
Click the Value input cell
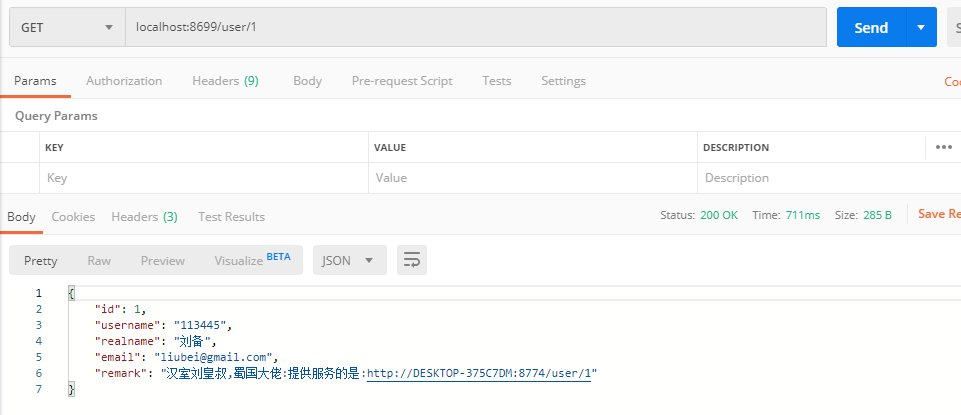pyautogui.click(x=533, y=178)
